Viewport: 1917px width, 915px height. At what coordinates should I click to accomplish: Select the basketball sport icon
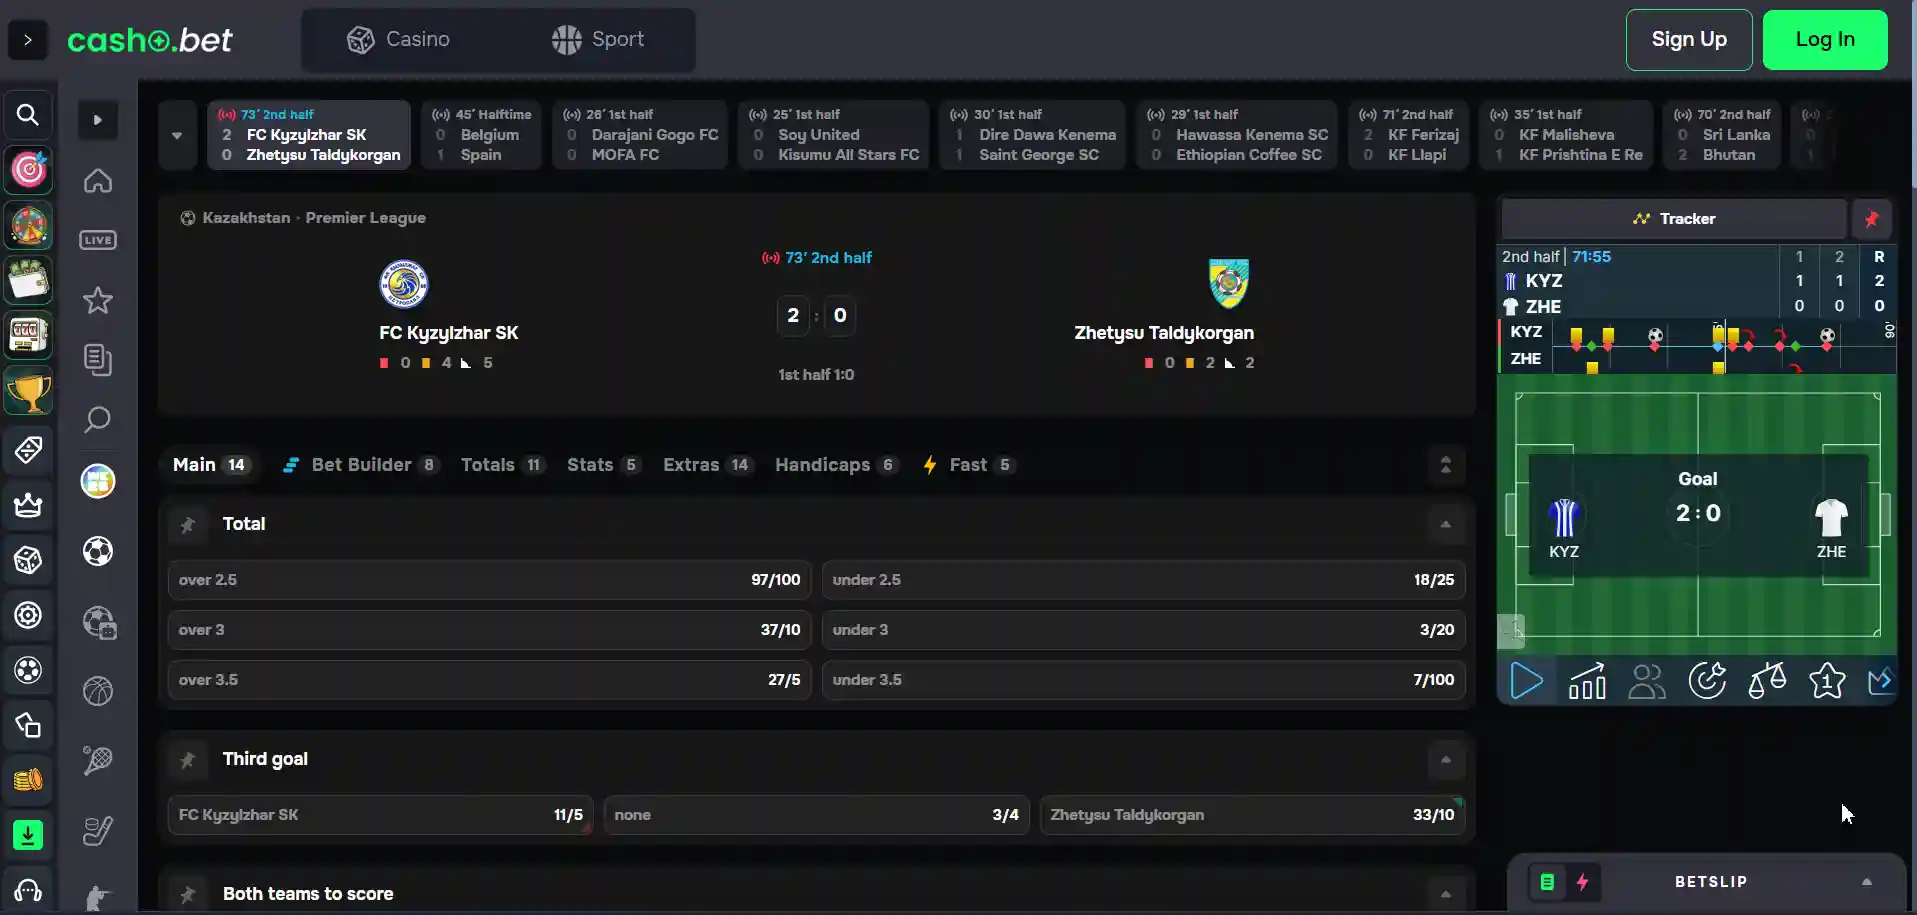(98, 691)
